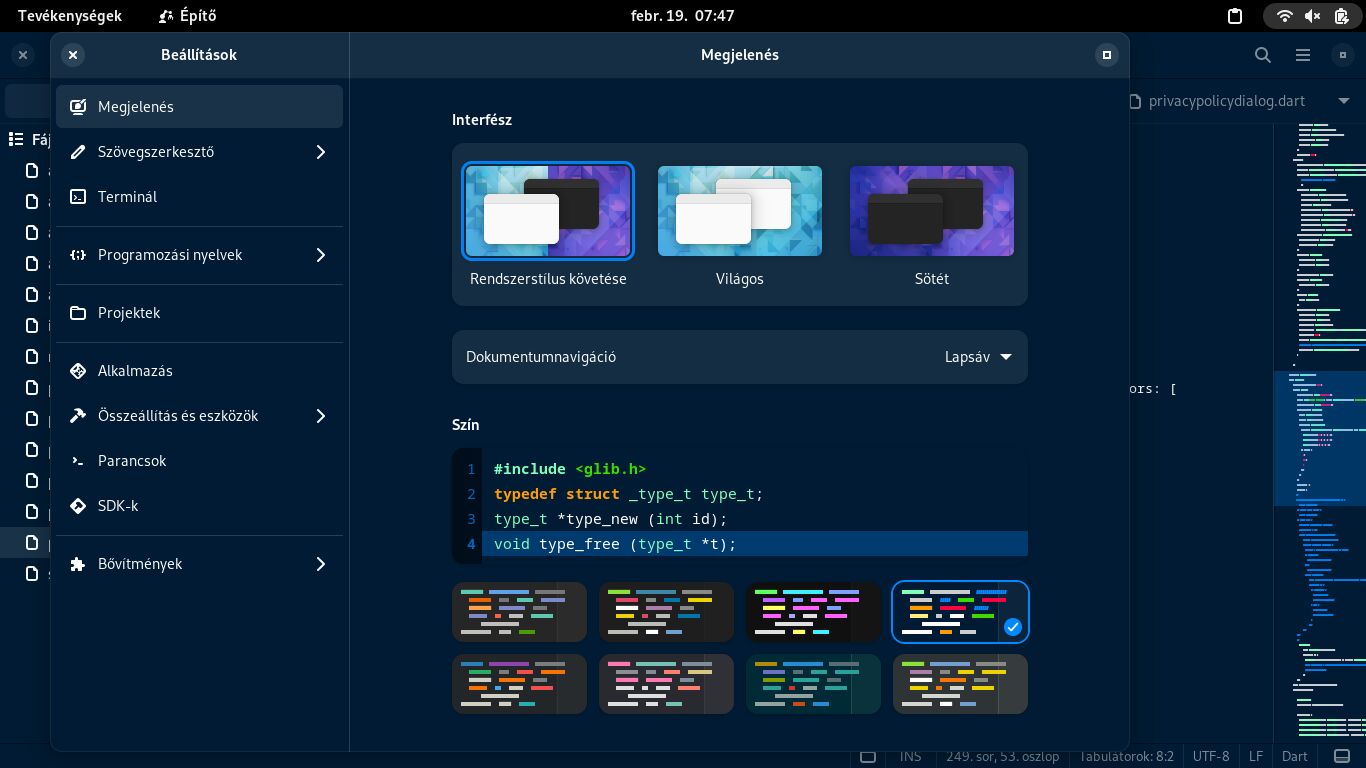
Task: Open the clipboard indicator in top bar
Action: pos(1235,16)
